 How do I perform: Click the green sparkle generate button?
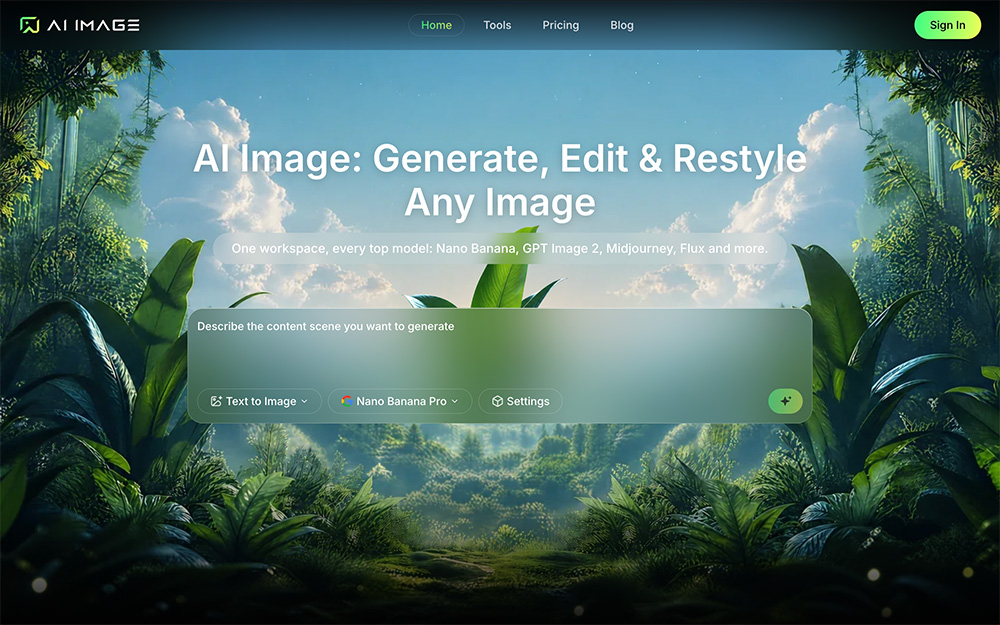click(785, 401)
